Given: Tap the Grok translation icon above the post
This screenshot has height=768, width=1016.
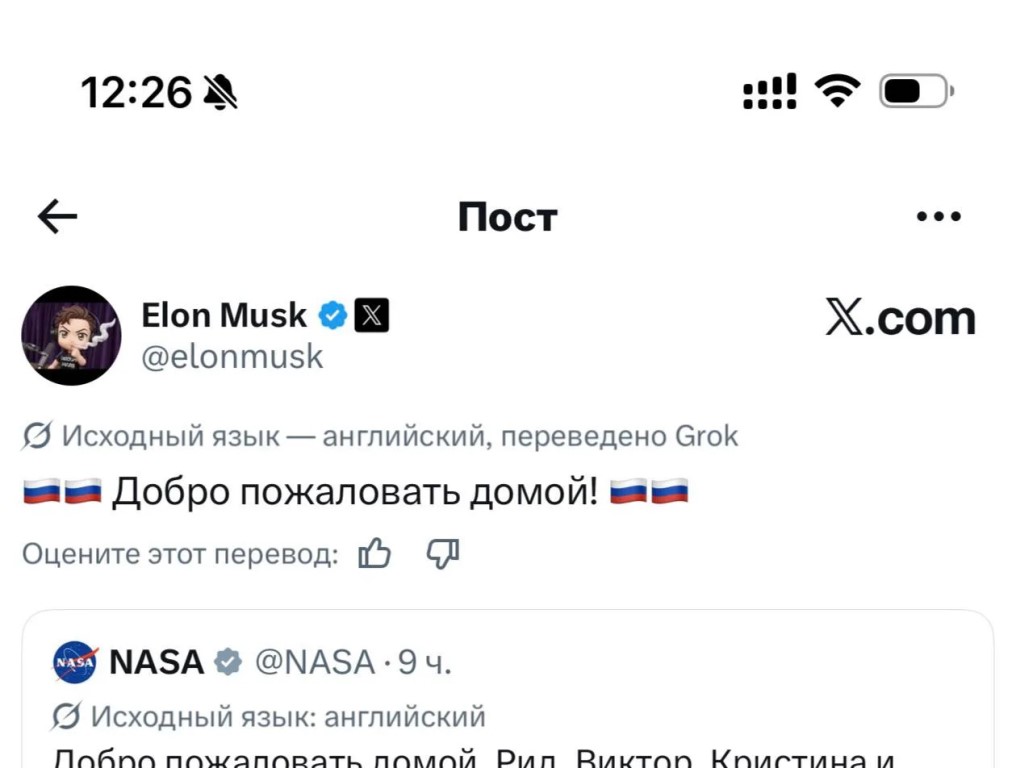Looking at the screenshot, I should pyautogui.click(x=36, y=436).
